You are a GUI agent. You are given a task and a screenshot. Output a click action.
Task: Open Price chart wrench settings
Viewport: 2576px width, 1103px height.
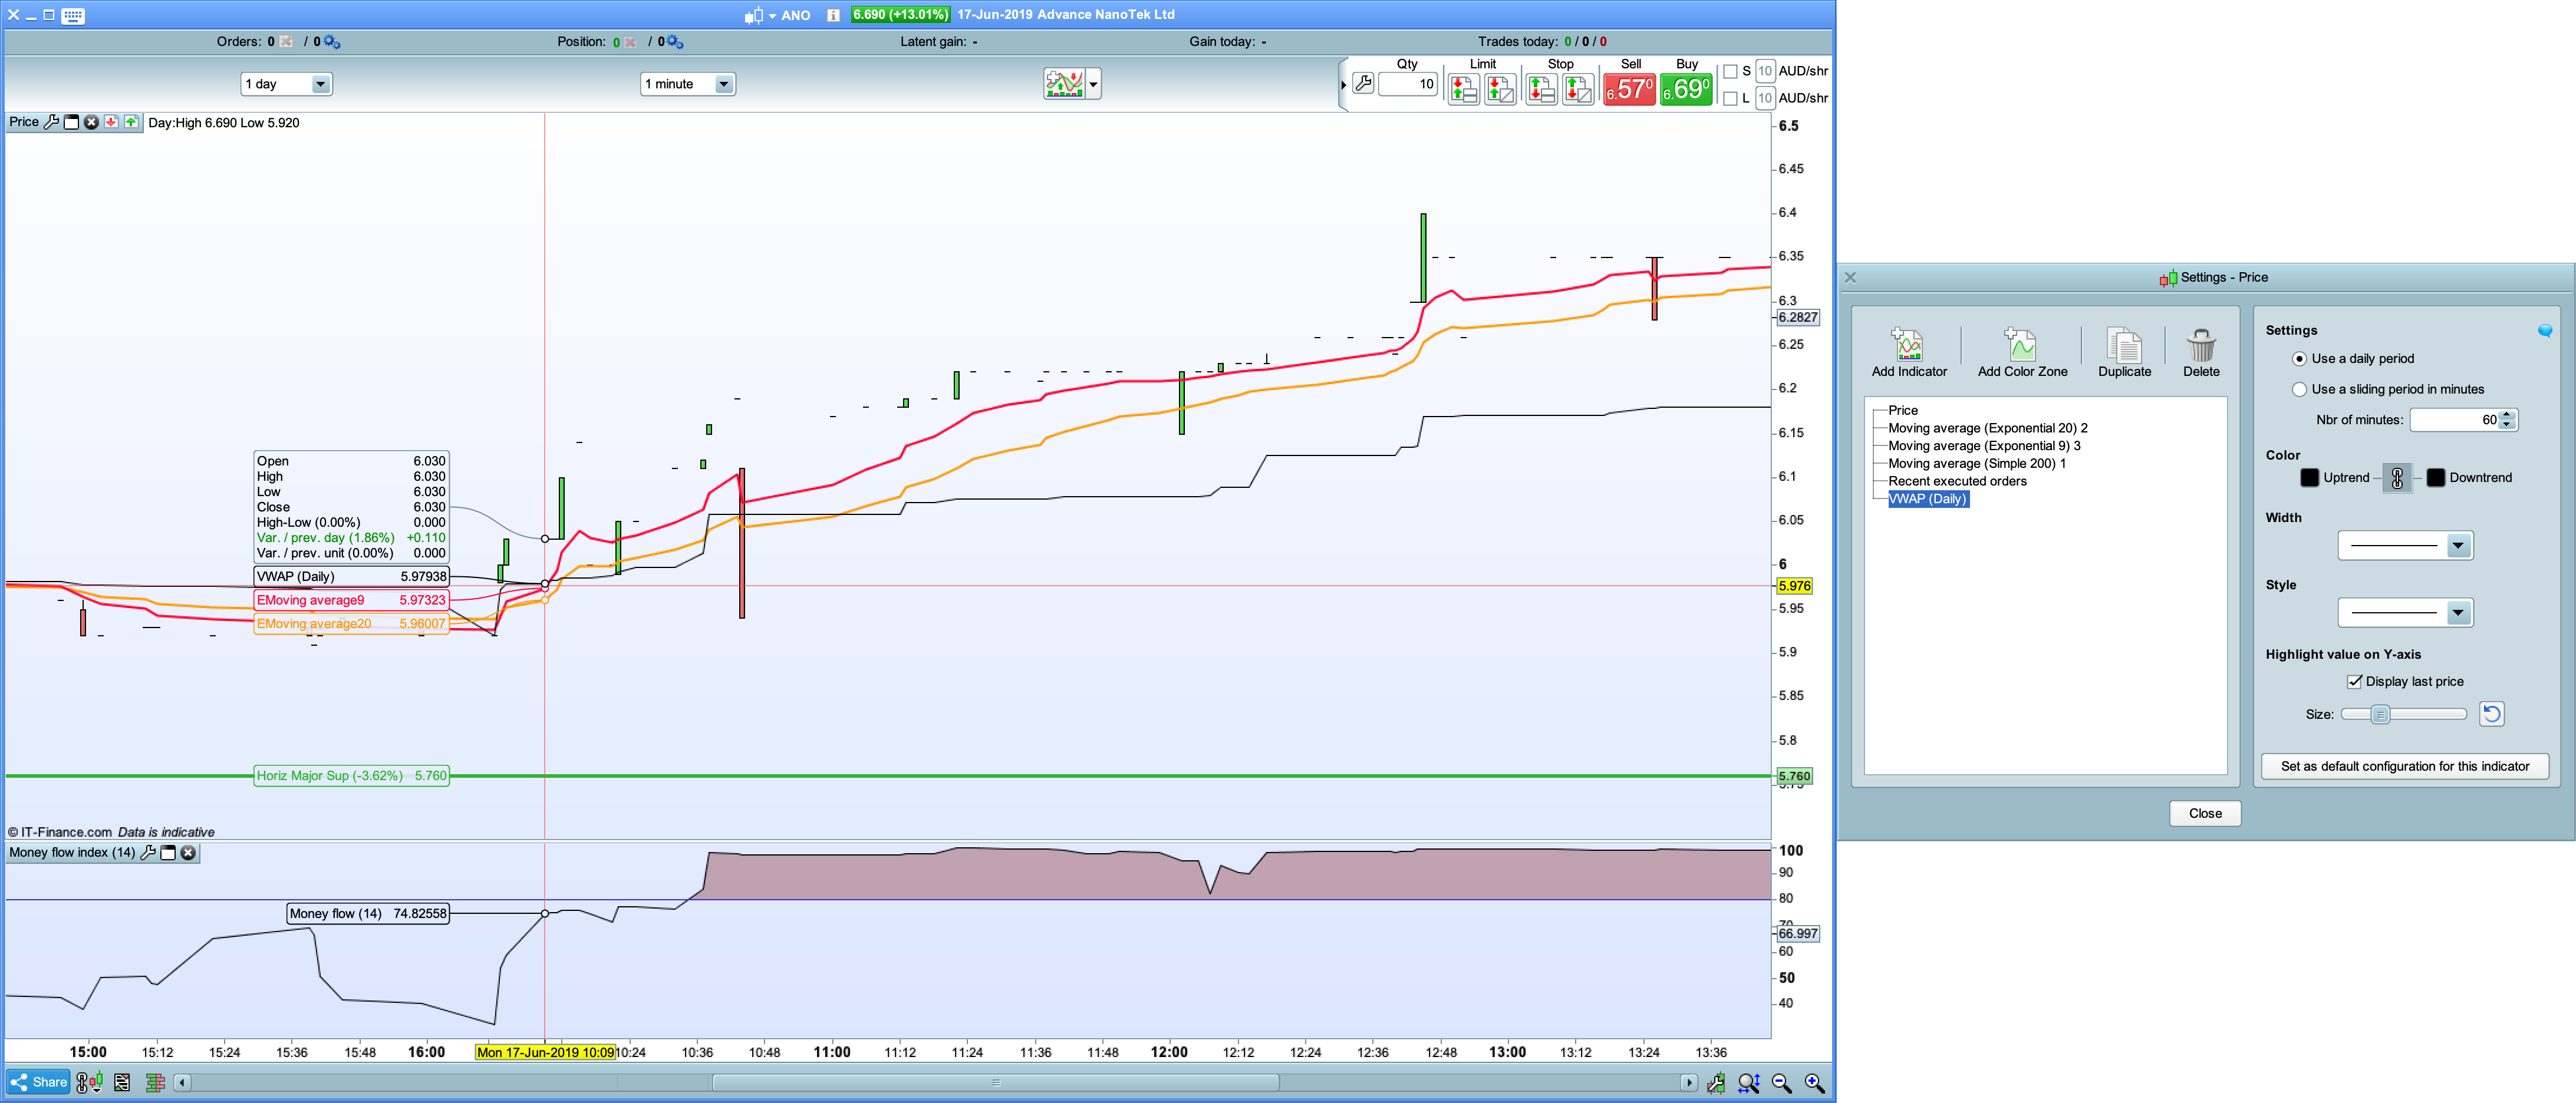click(52, 122)
